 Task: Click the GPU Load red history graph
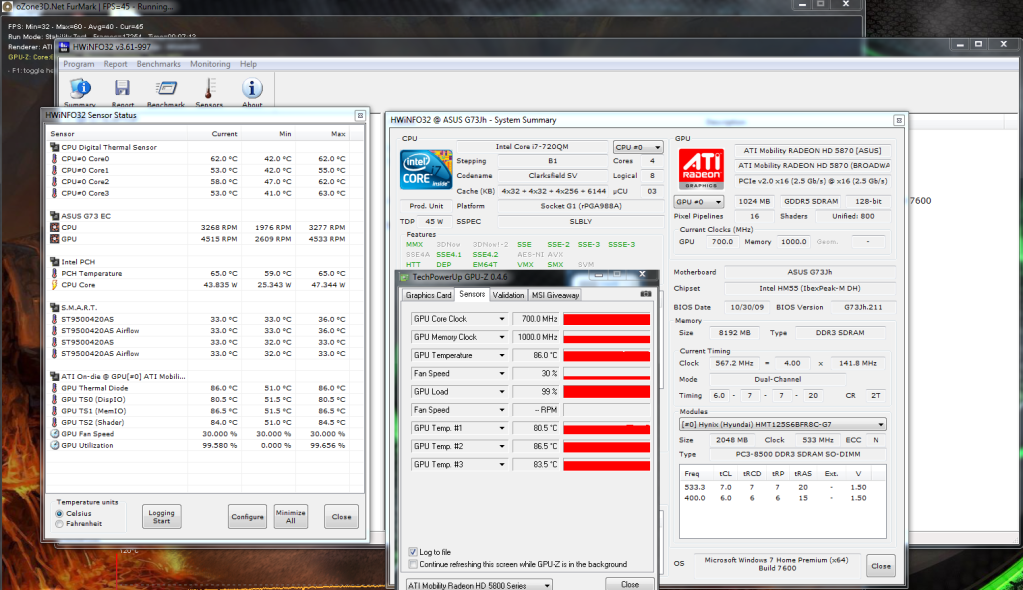(607, 392)
